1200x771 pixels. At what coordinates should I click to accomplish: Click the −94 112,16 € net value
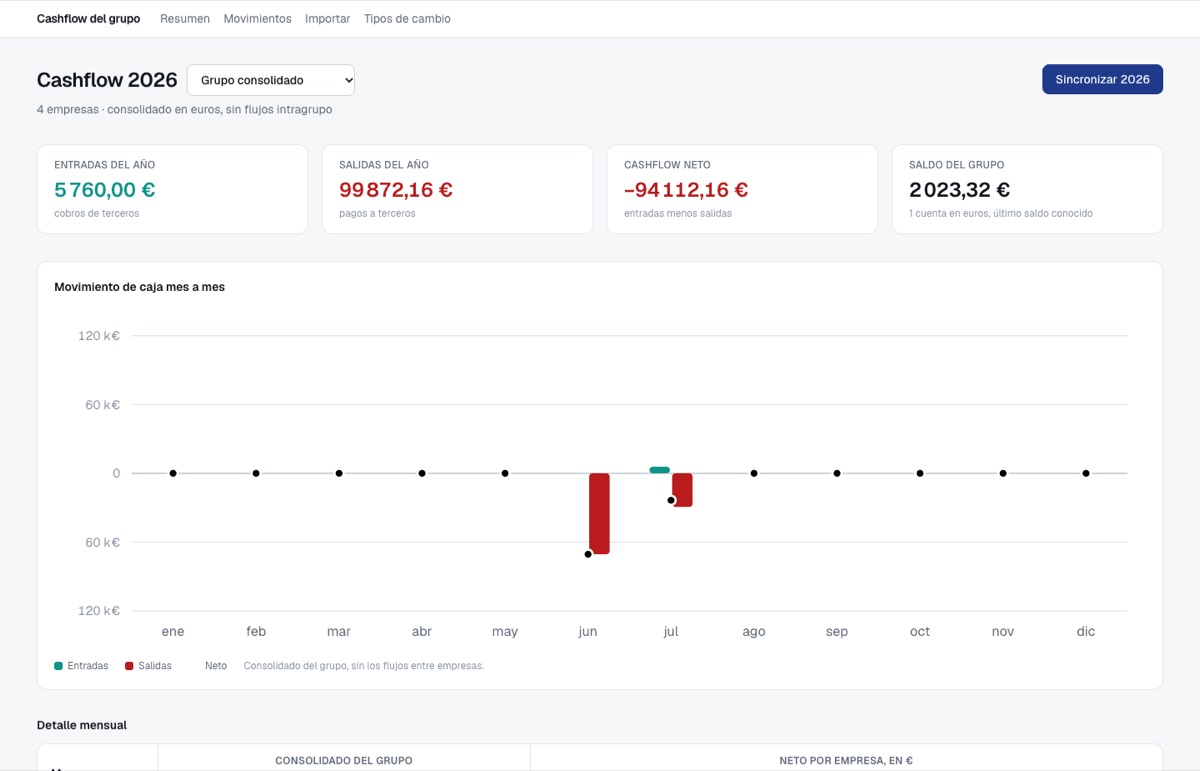(686, 190)
